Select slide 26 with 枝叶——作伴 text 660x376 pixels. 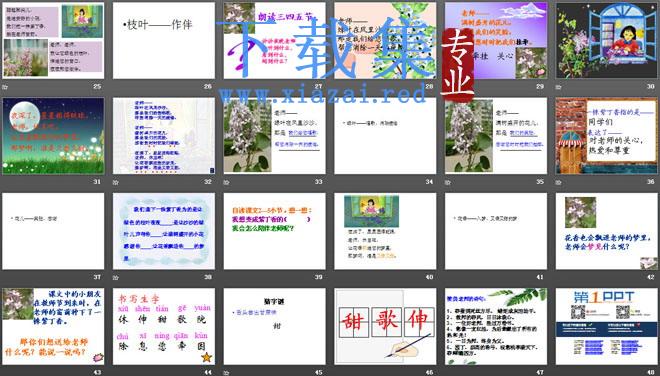[x=164, y=40]
